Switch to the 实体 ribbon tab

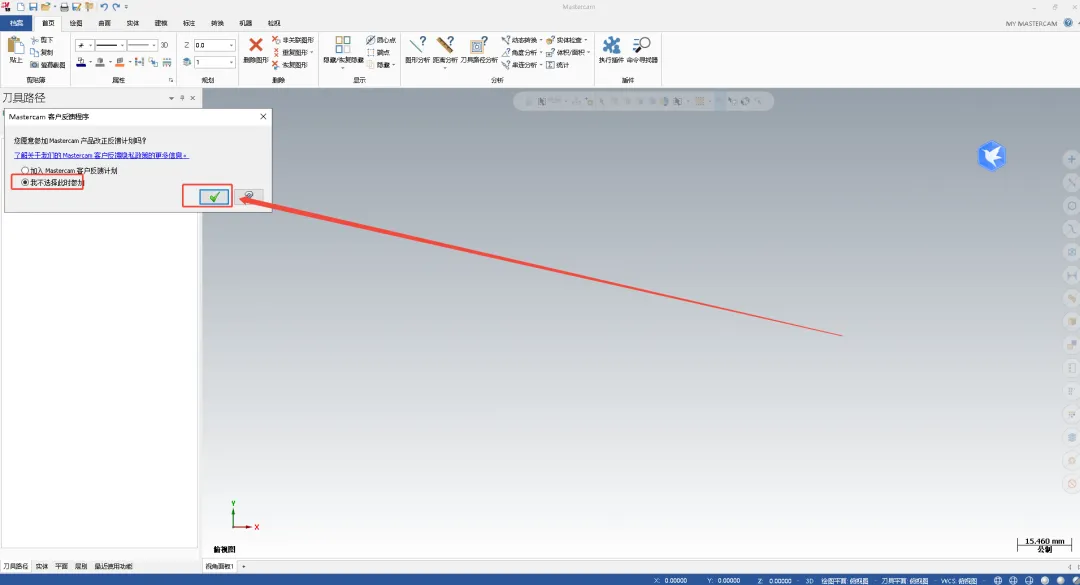pos(132,23)
